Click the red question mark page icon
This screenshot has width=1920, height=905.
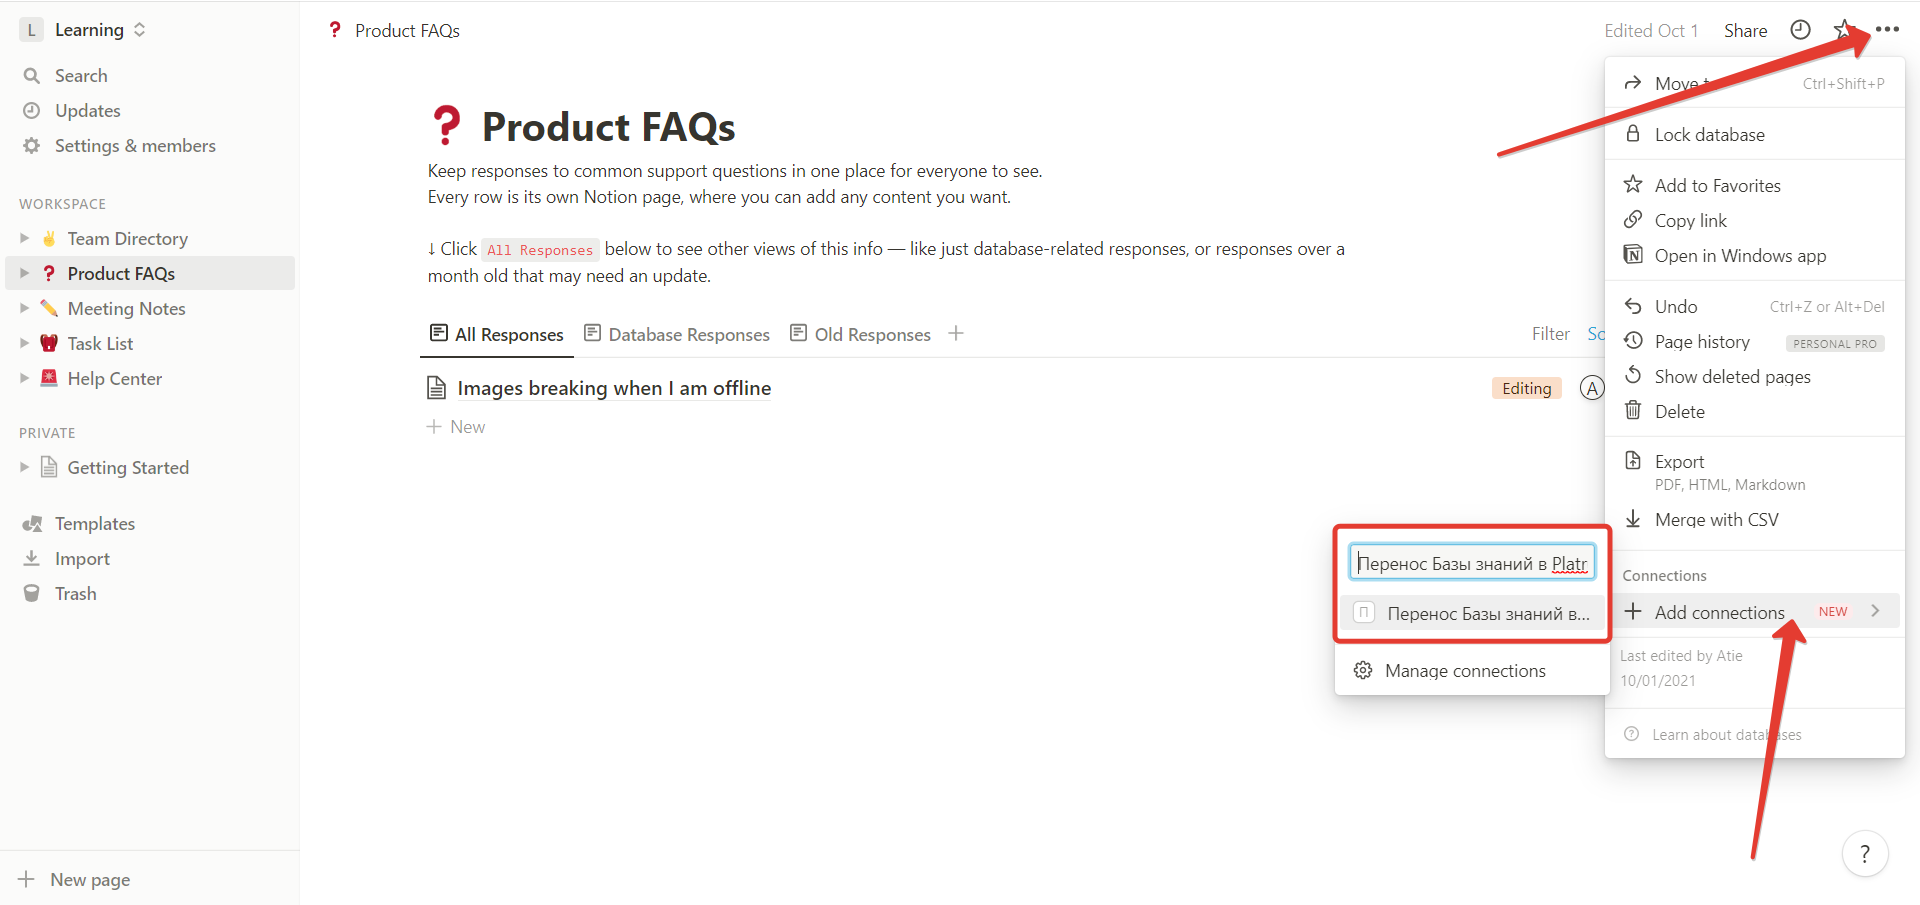coord(446,127)
